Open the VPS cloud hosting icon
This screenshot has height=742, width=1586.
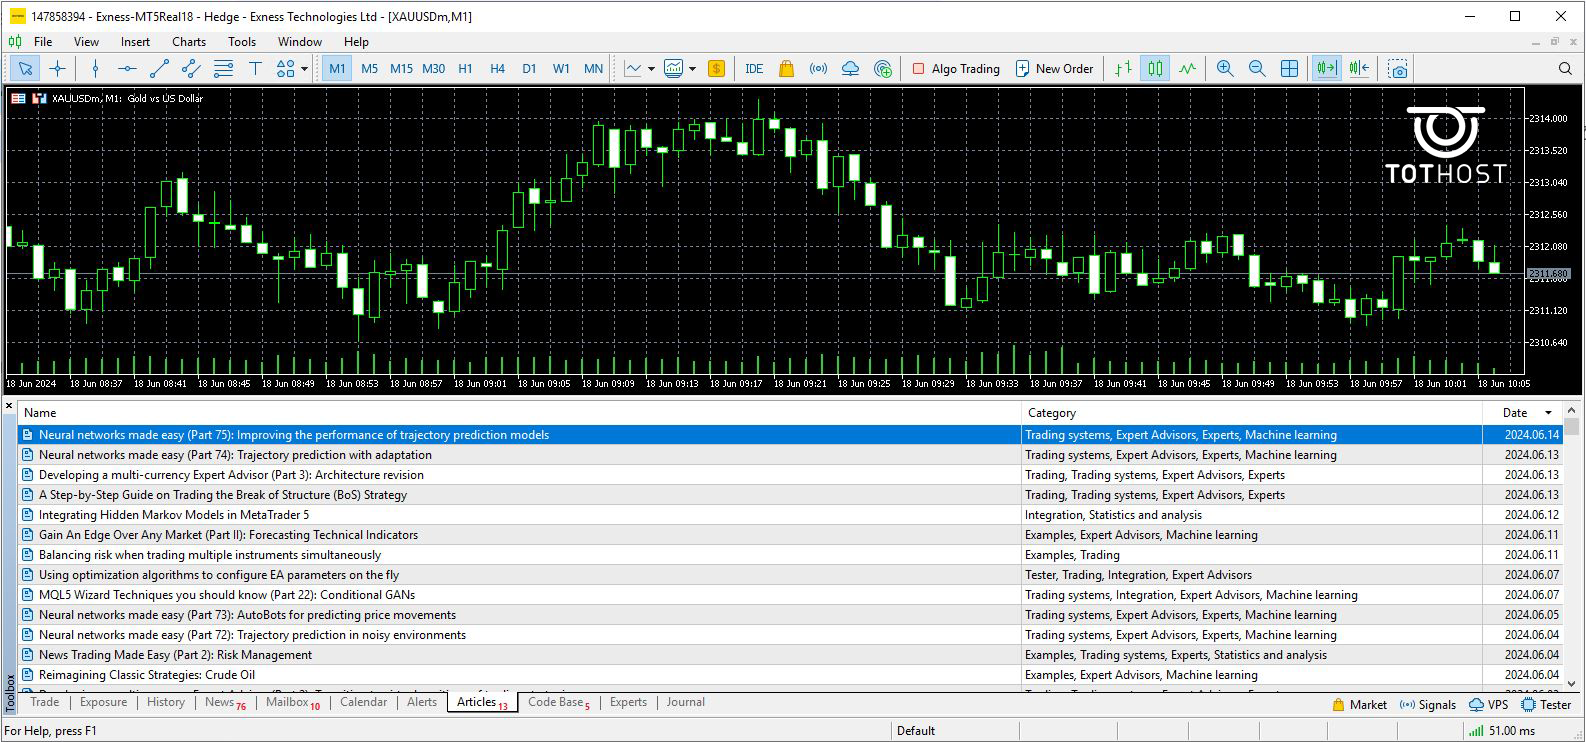[x=850, y=68]
